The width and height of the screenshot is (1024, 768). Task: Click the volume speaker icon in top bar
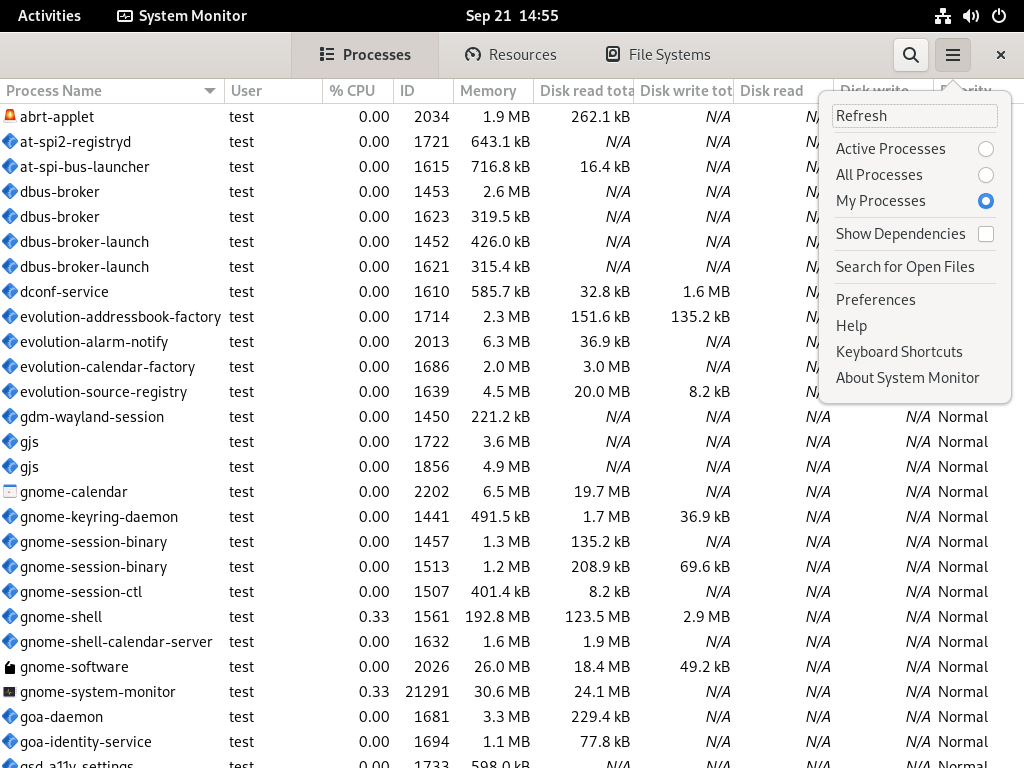tap(970, 16)
